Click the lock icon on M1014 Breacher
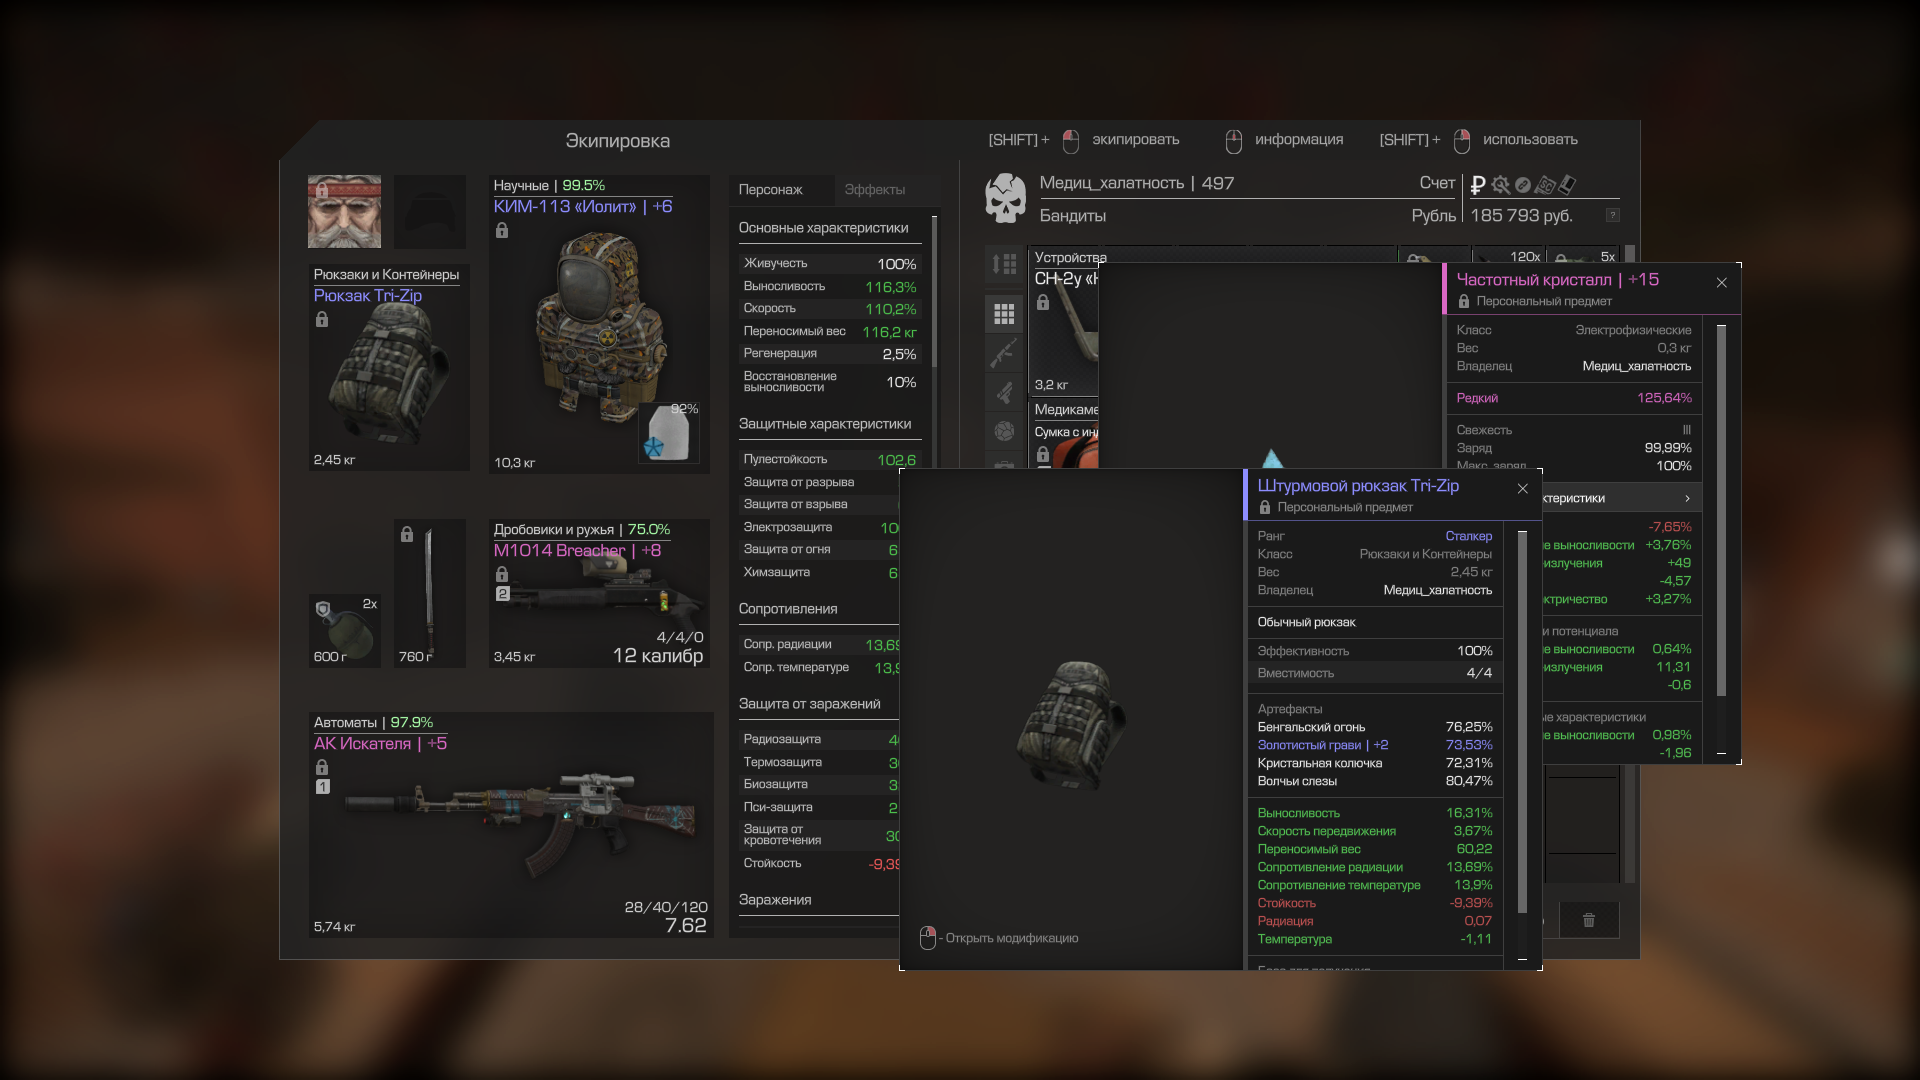Screen dimensions: 1920x1080 click(502, 574)
